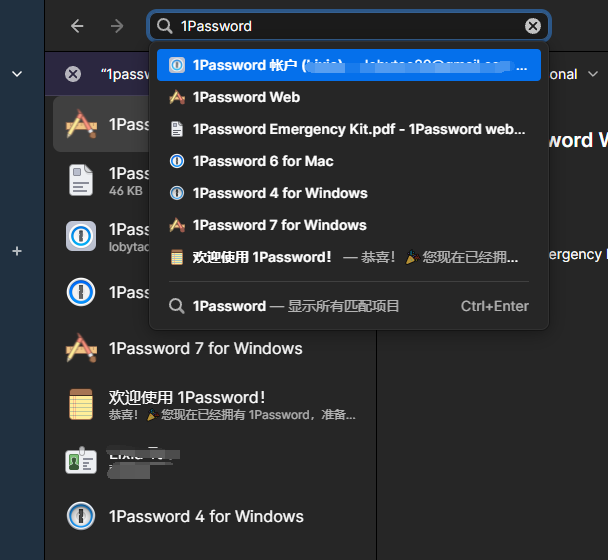Click the plus icon in left sidebar
Viewport: 608px width, 560px height.
click(x=17, y=251)
